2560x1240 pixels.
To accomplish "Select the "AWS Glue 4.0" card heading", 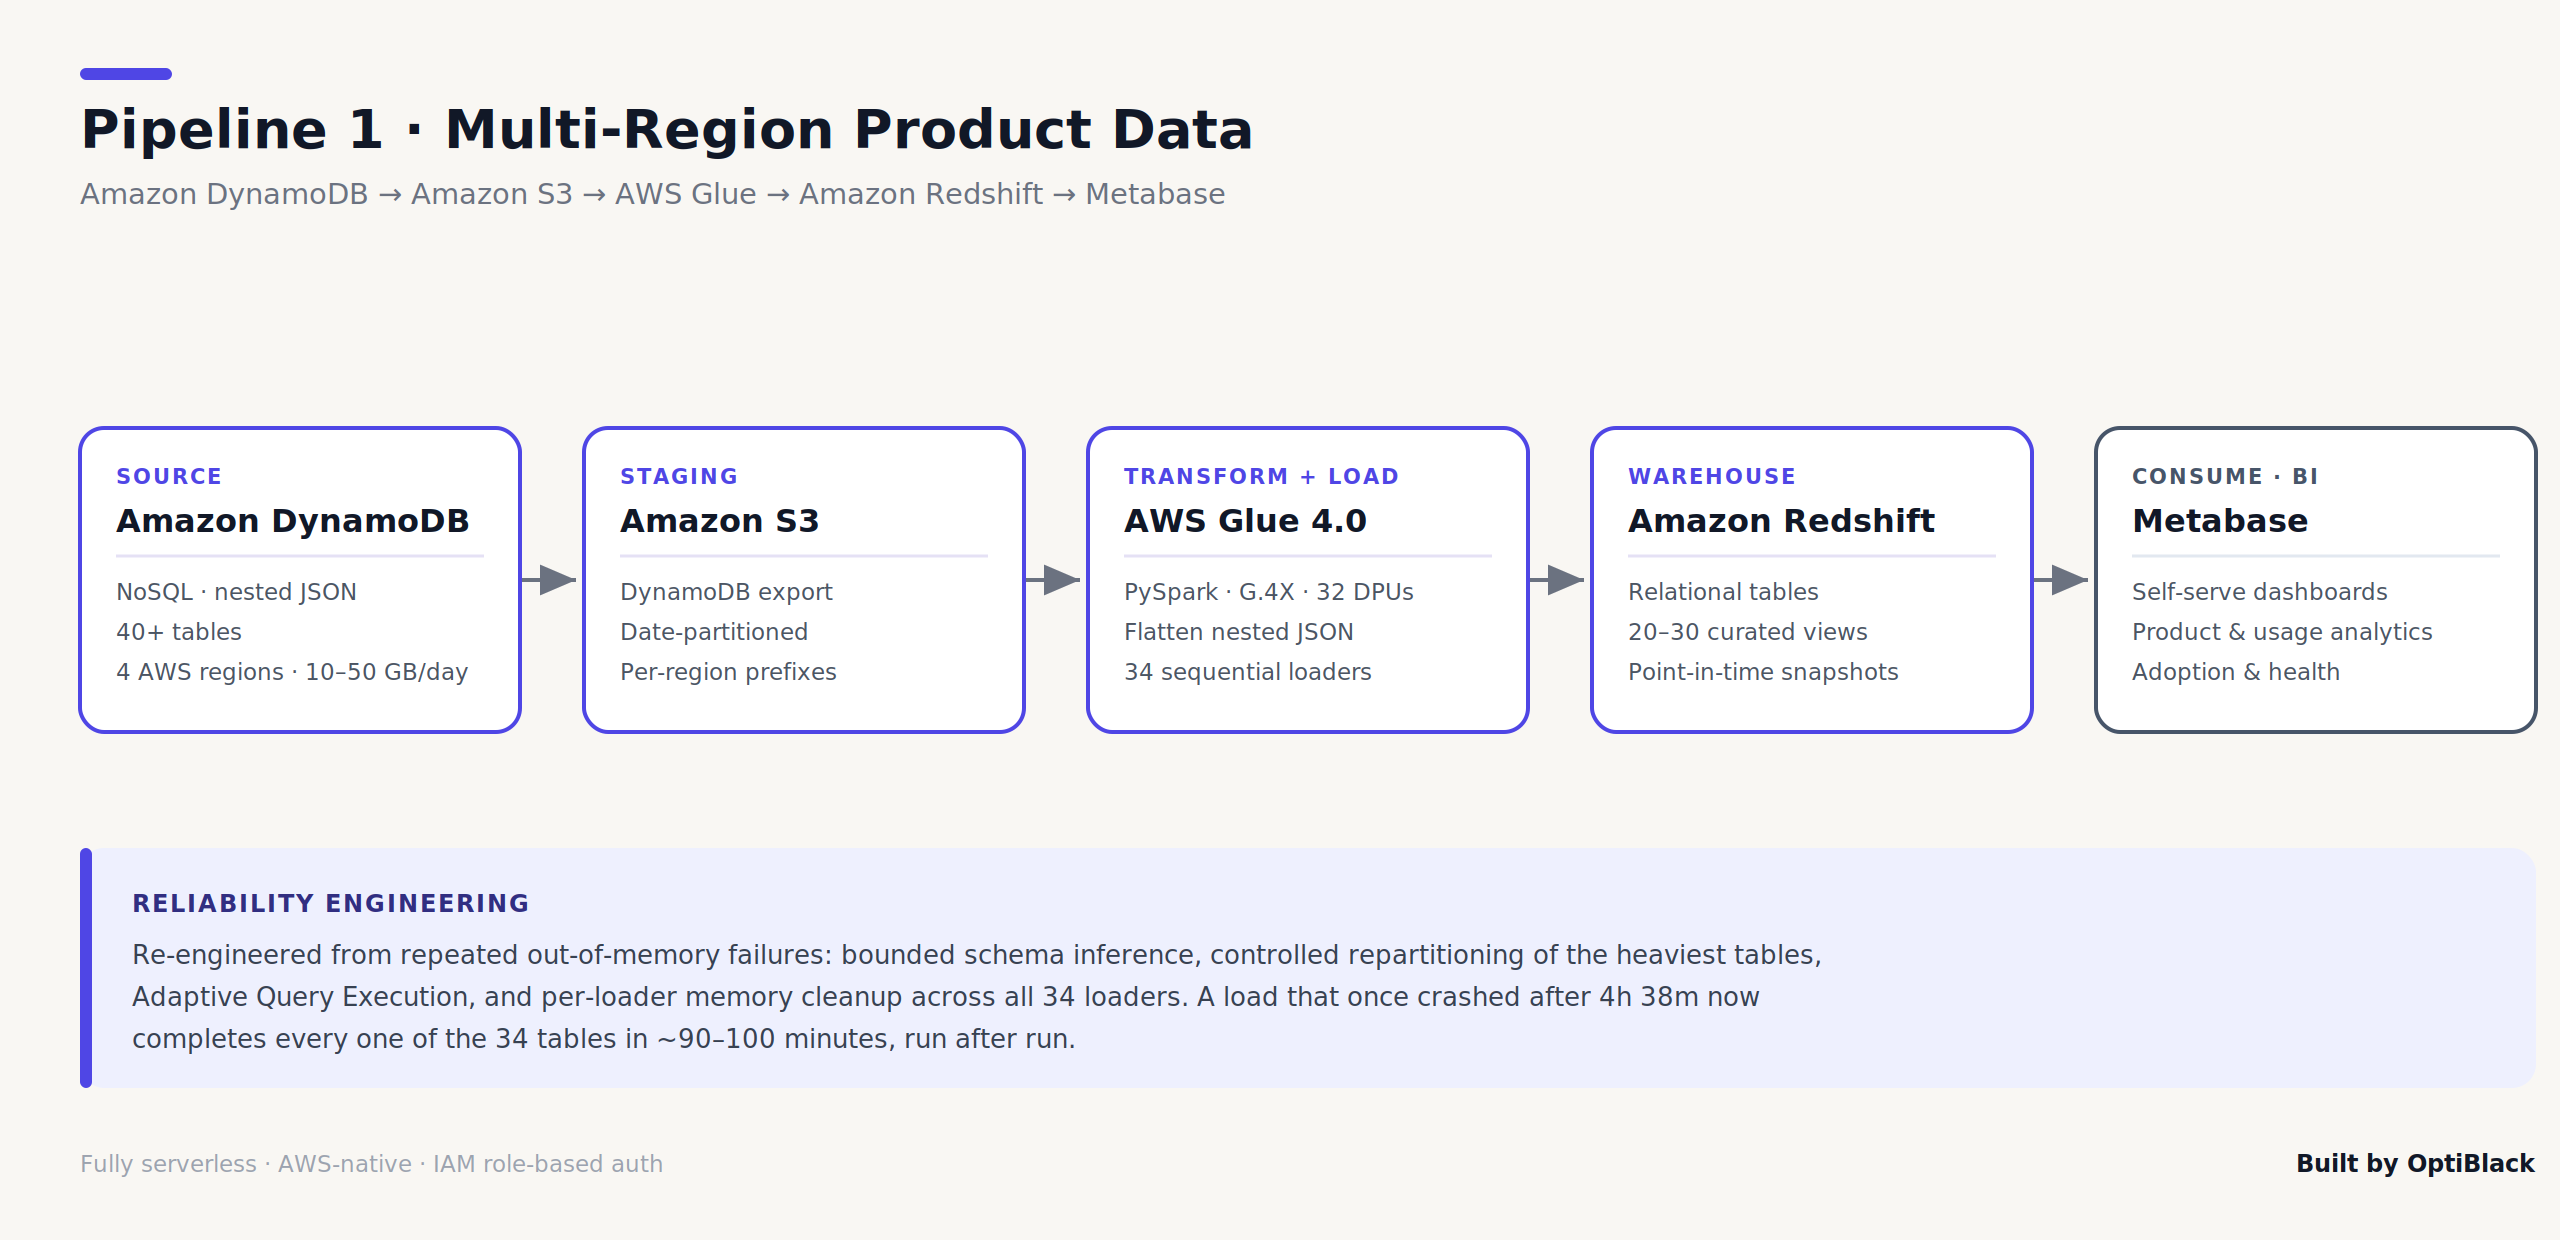I will (1245, 521).
